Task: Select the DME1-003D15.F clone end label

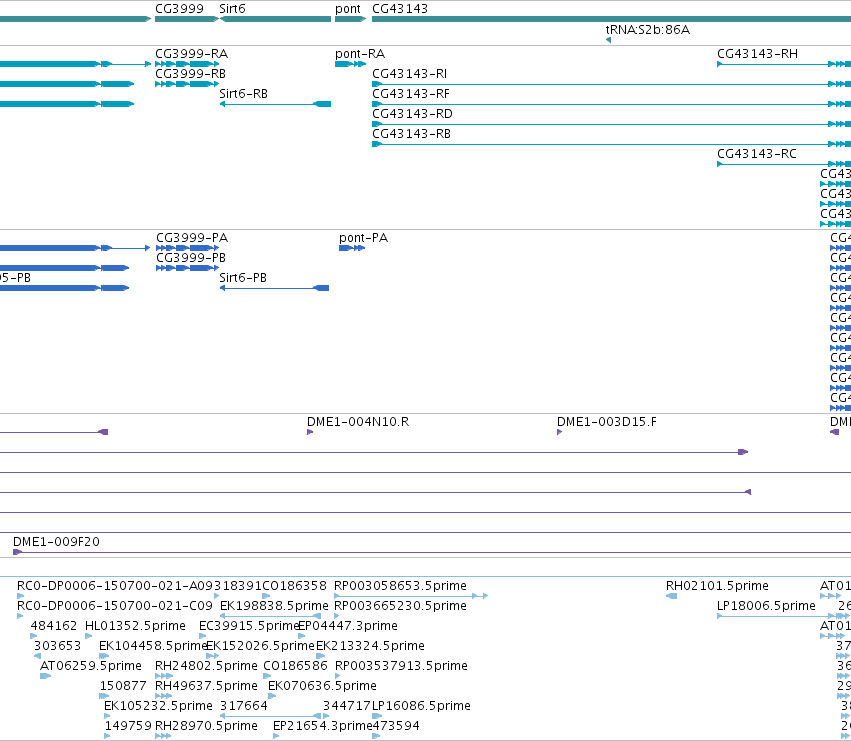Action: click(x=607, y=422)
